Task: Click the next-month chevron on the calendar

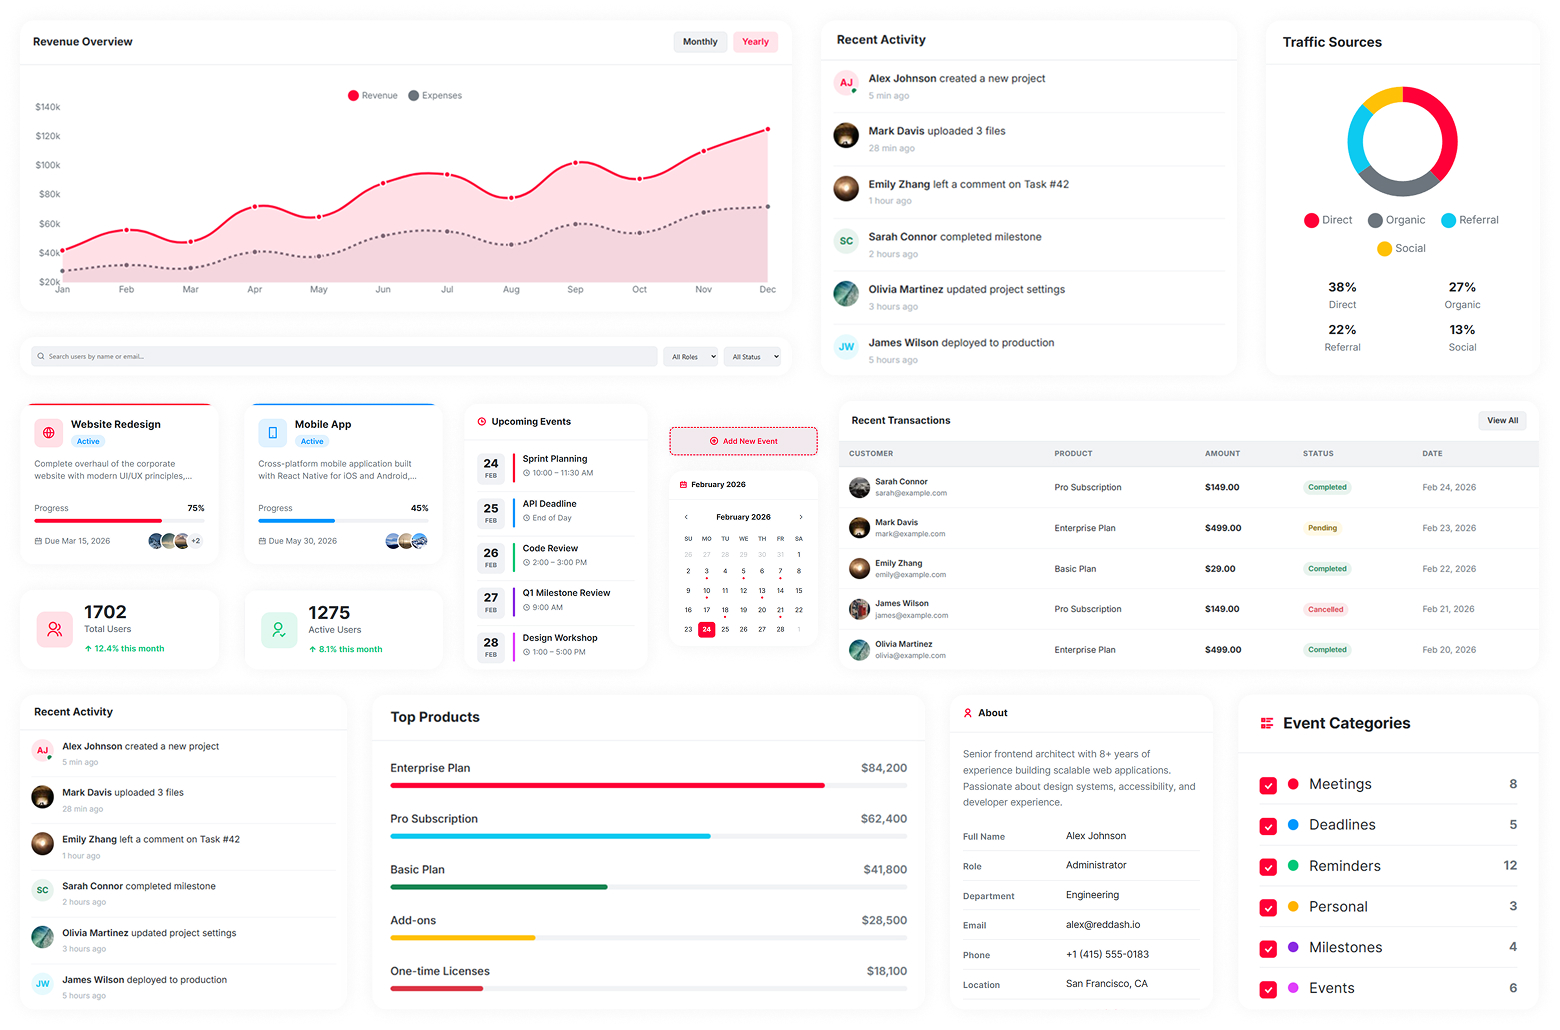Action: pyautogui.click(x=799, y=517)
